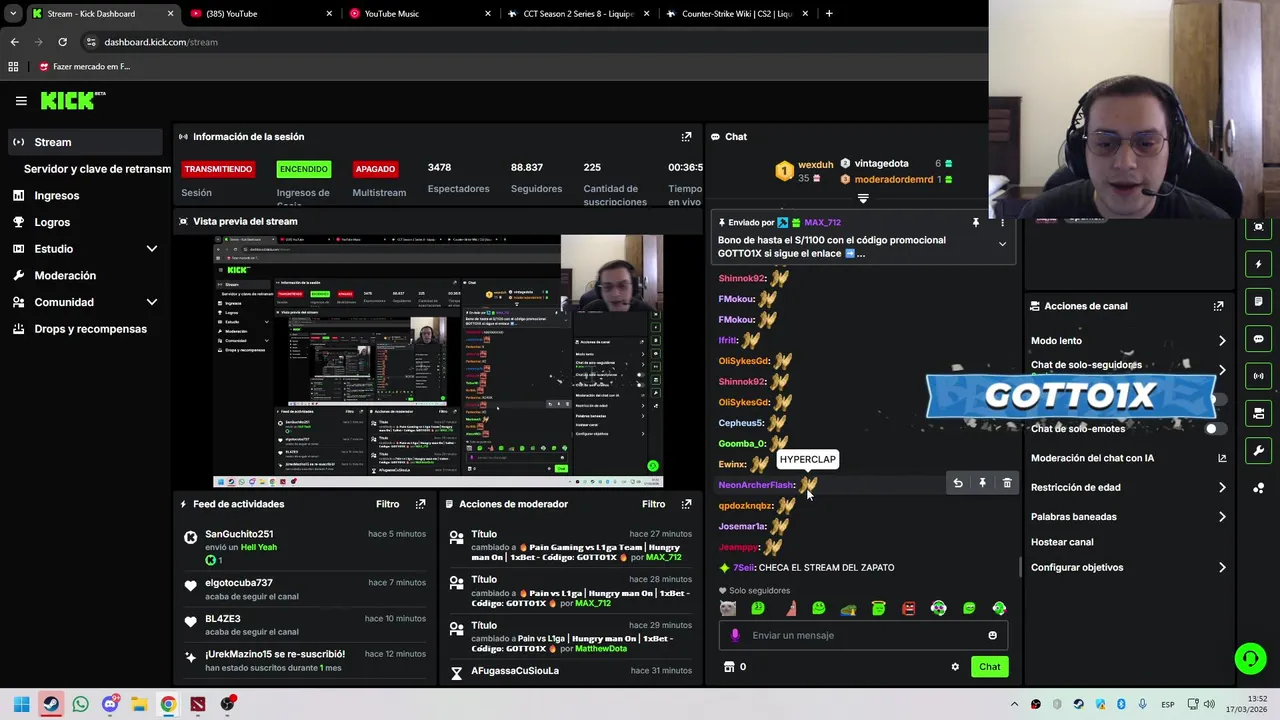This screenshot has width=1280, height=720.
Task: Open the hamburger menu beside Kick logo
Action: pyautogui.click(x=21, y=101)
